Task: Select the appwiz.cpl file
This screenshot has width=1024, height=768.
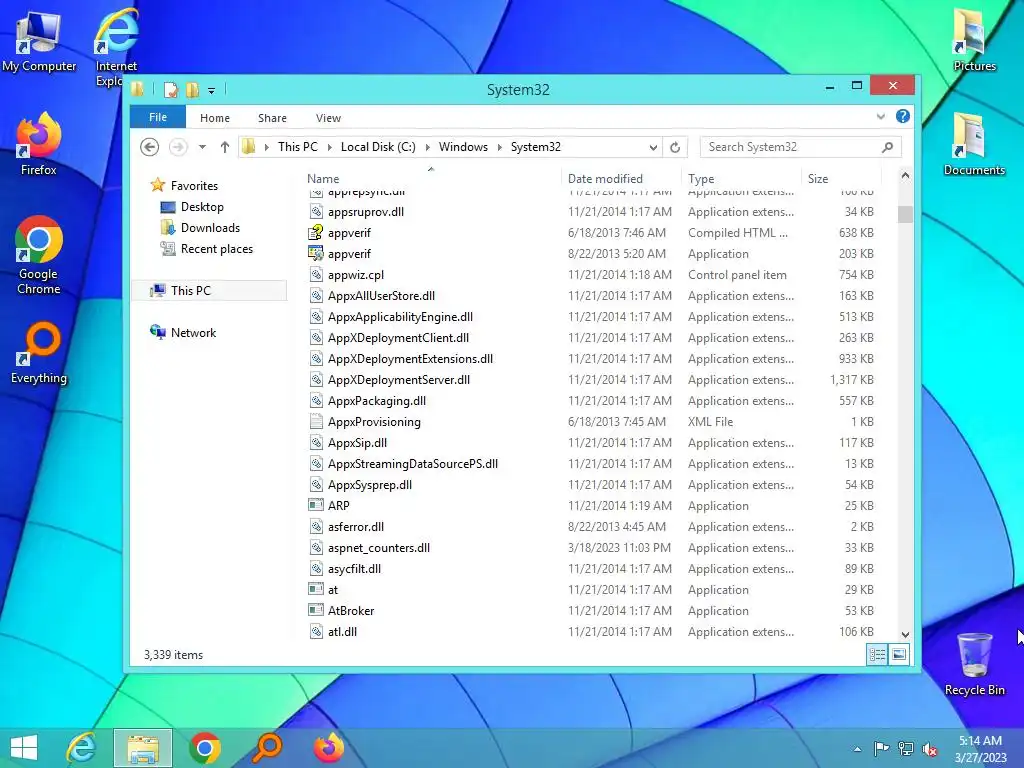Action: click(591, 275)
